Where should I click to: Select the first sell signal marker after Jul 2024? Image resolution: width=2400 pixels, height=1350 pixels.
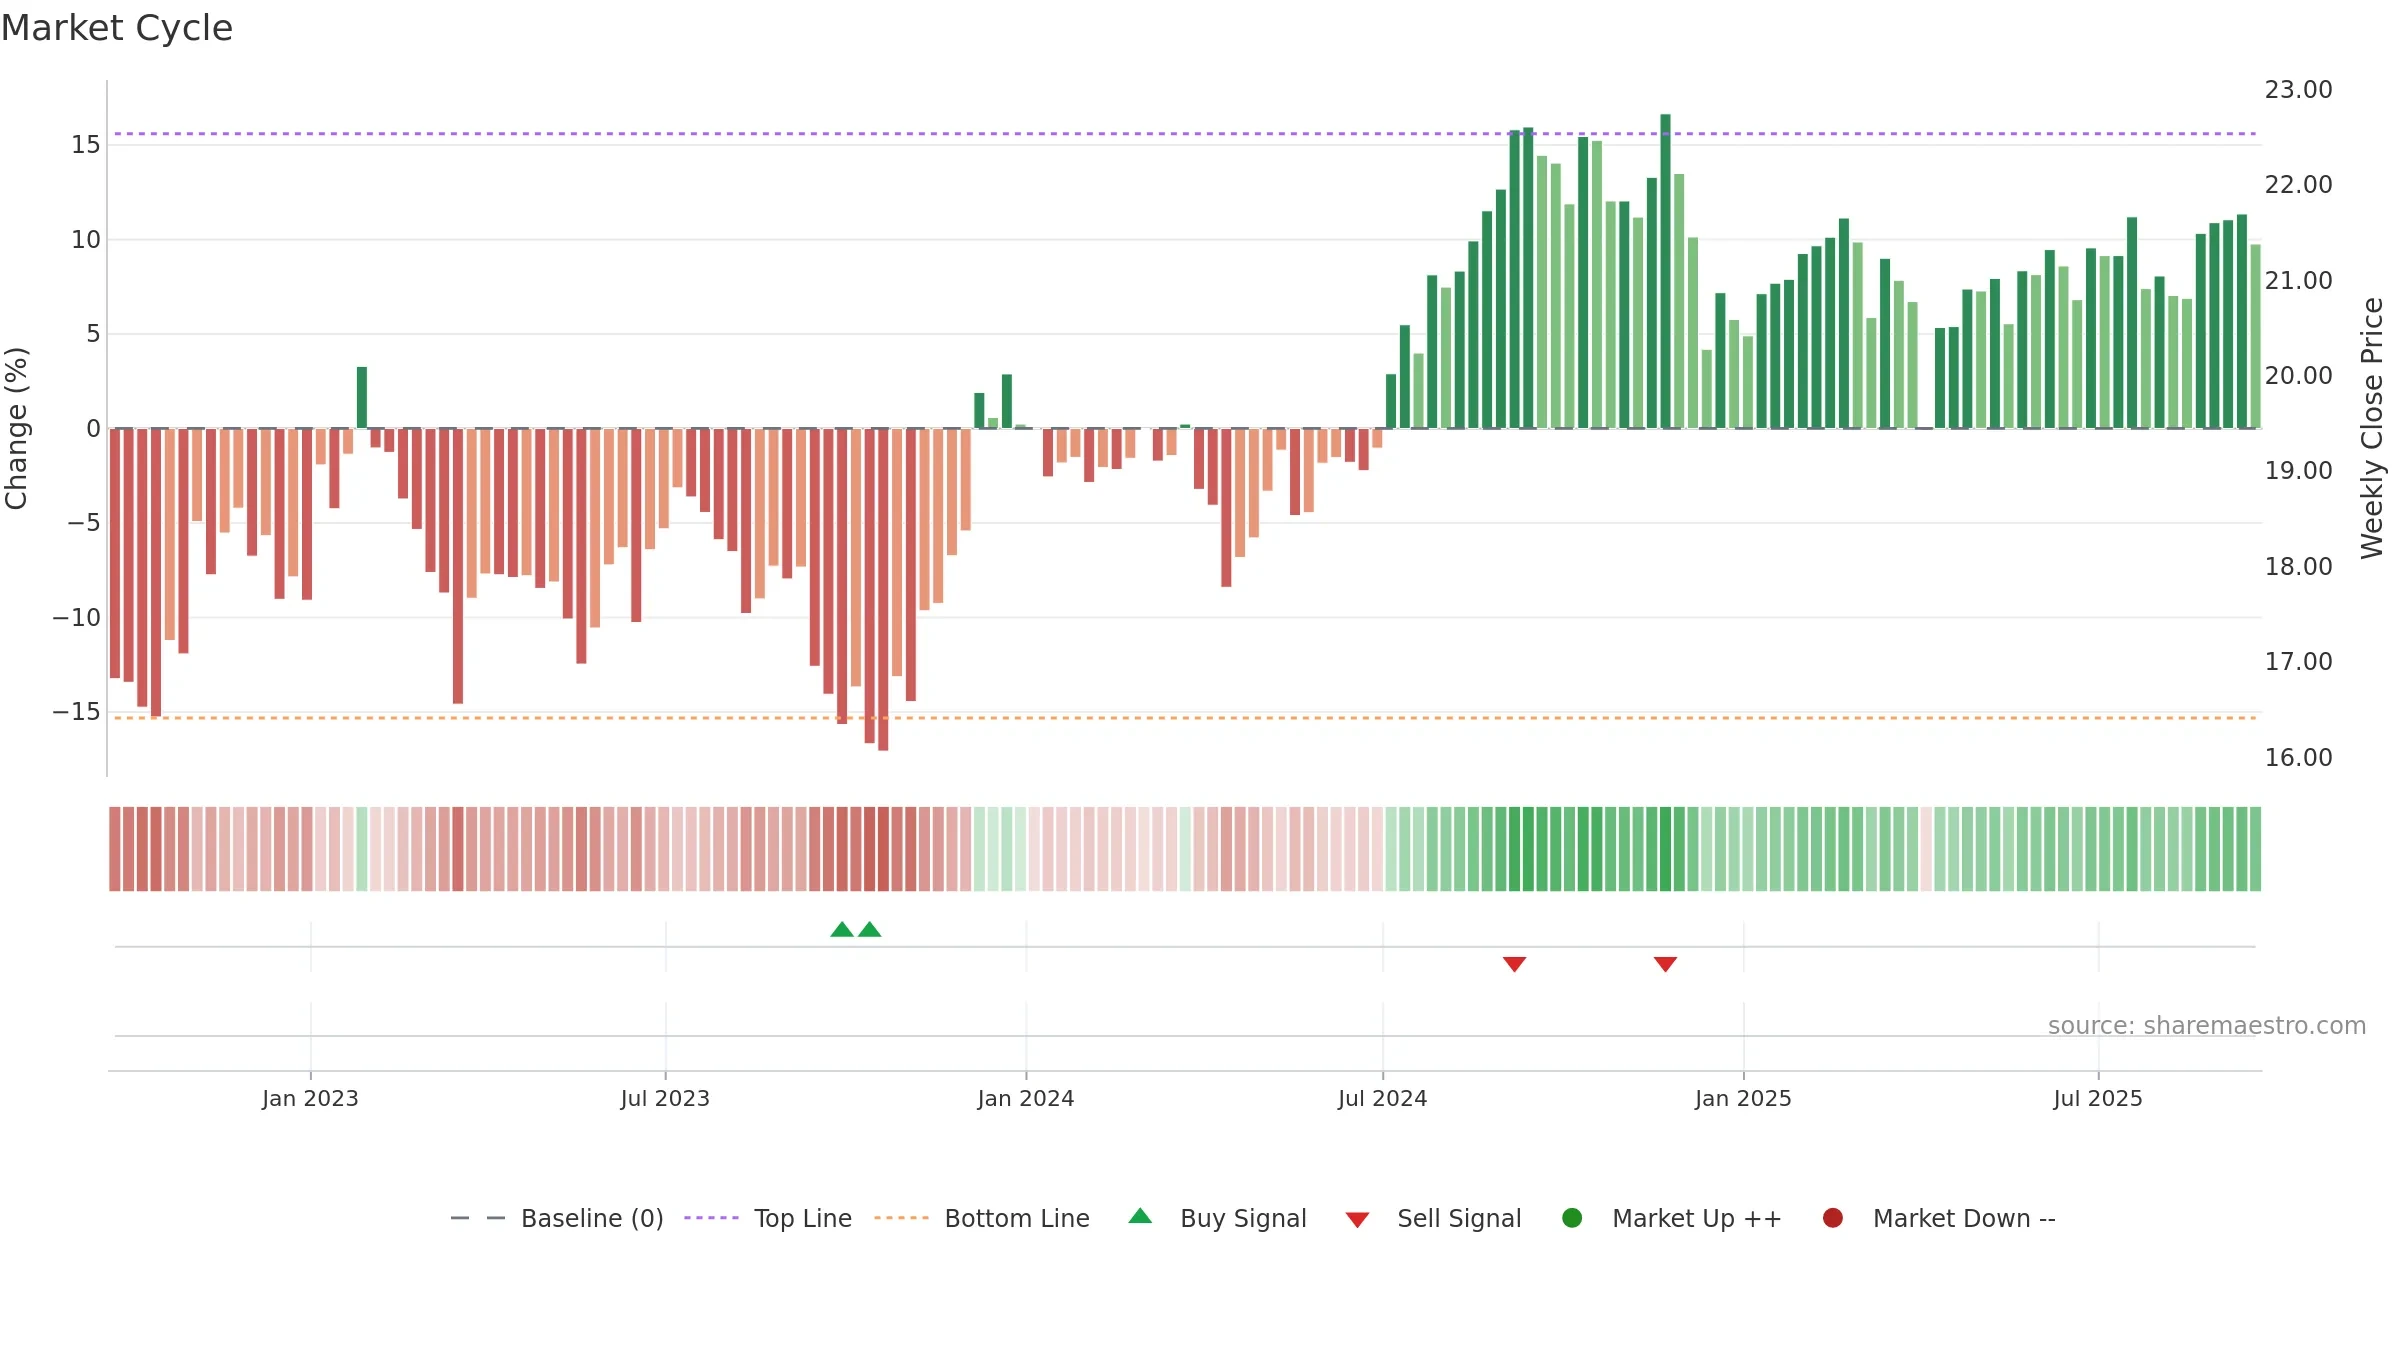pos(1514,964)
